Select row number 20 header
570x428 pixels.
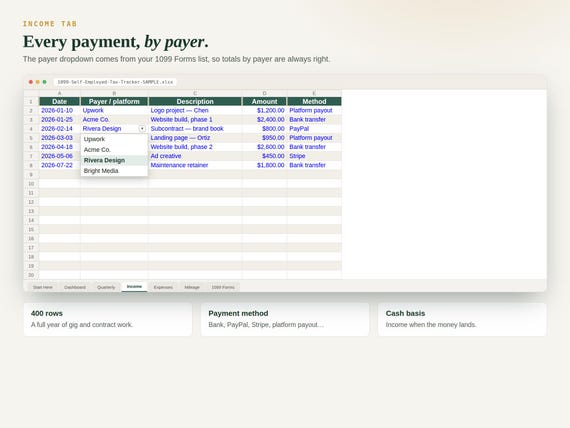click(31, 275)
